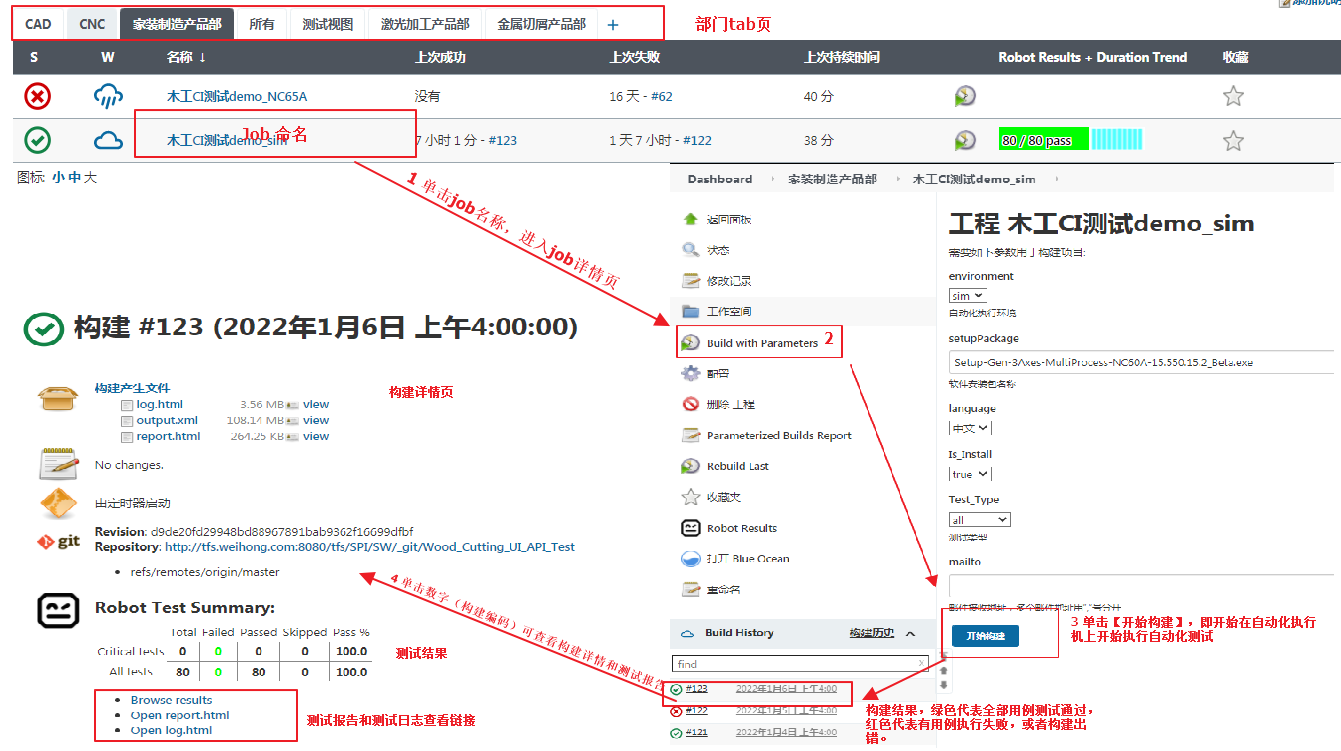Toggle favorite star for 木工CI测试demo_NC65A
The width and height of the screenshot is (1341, 751).
tap(1233, 96)
